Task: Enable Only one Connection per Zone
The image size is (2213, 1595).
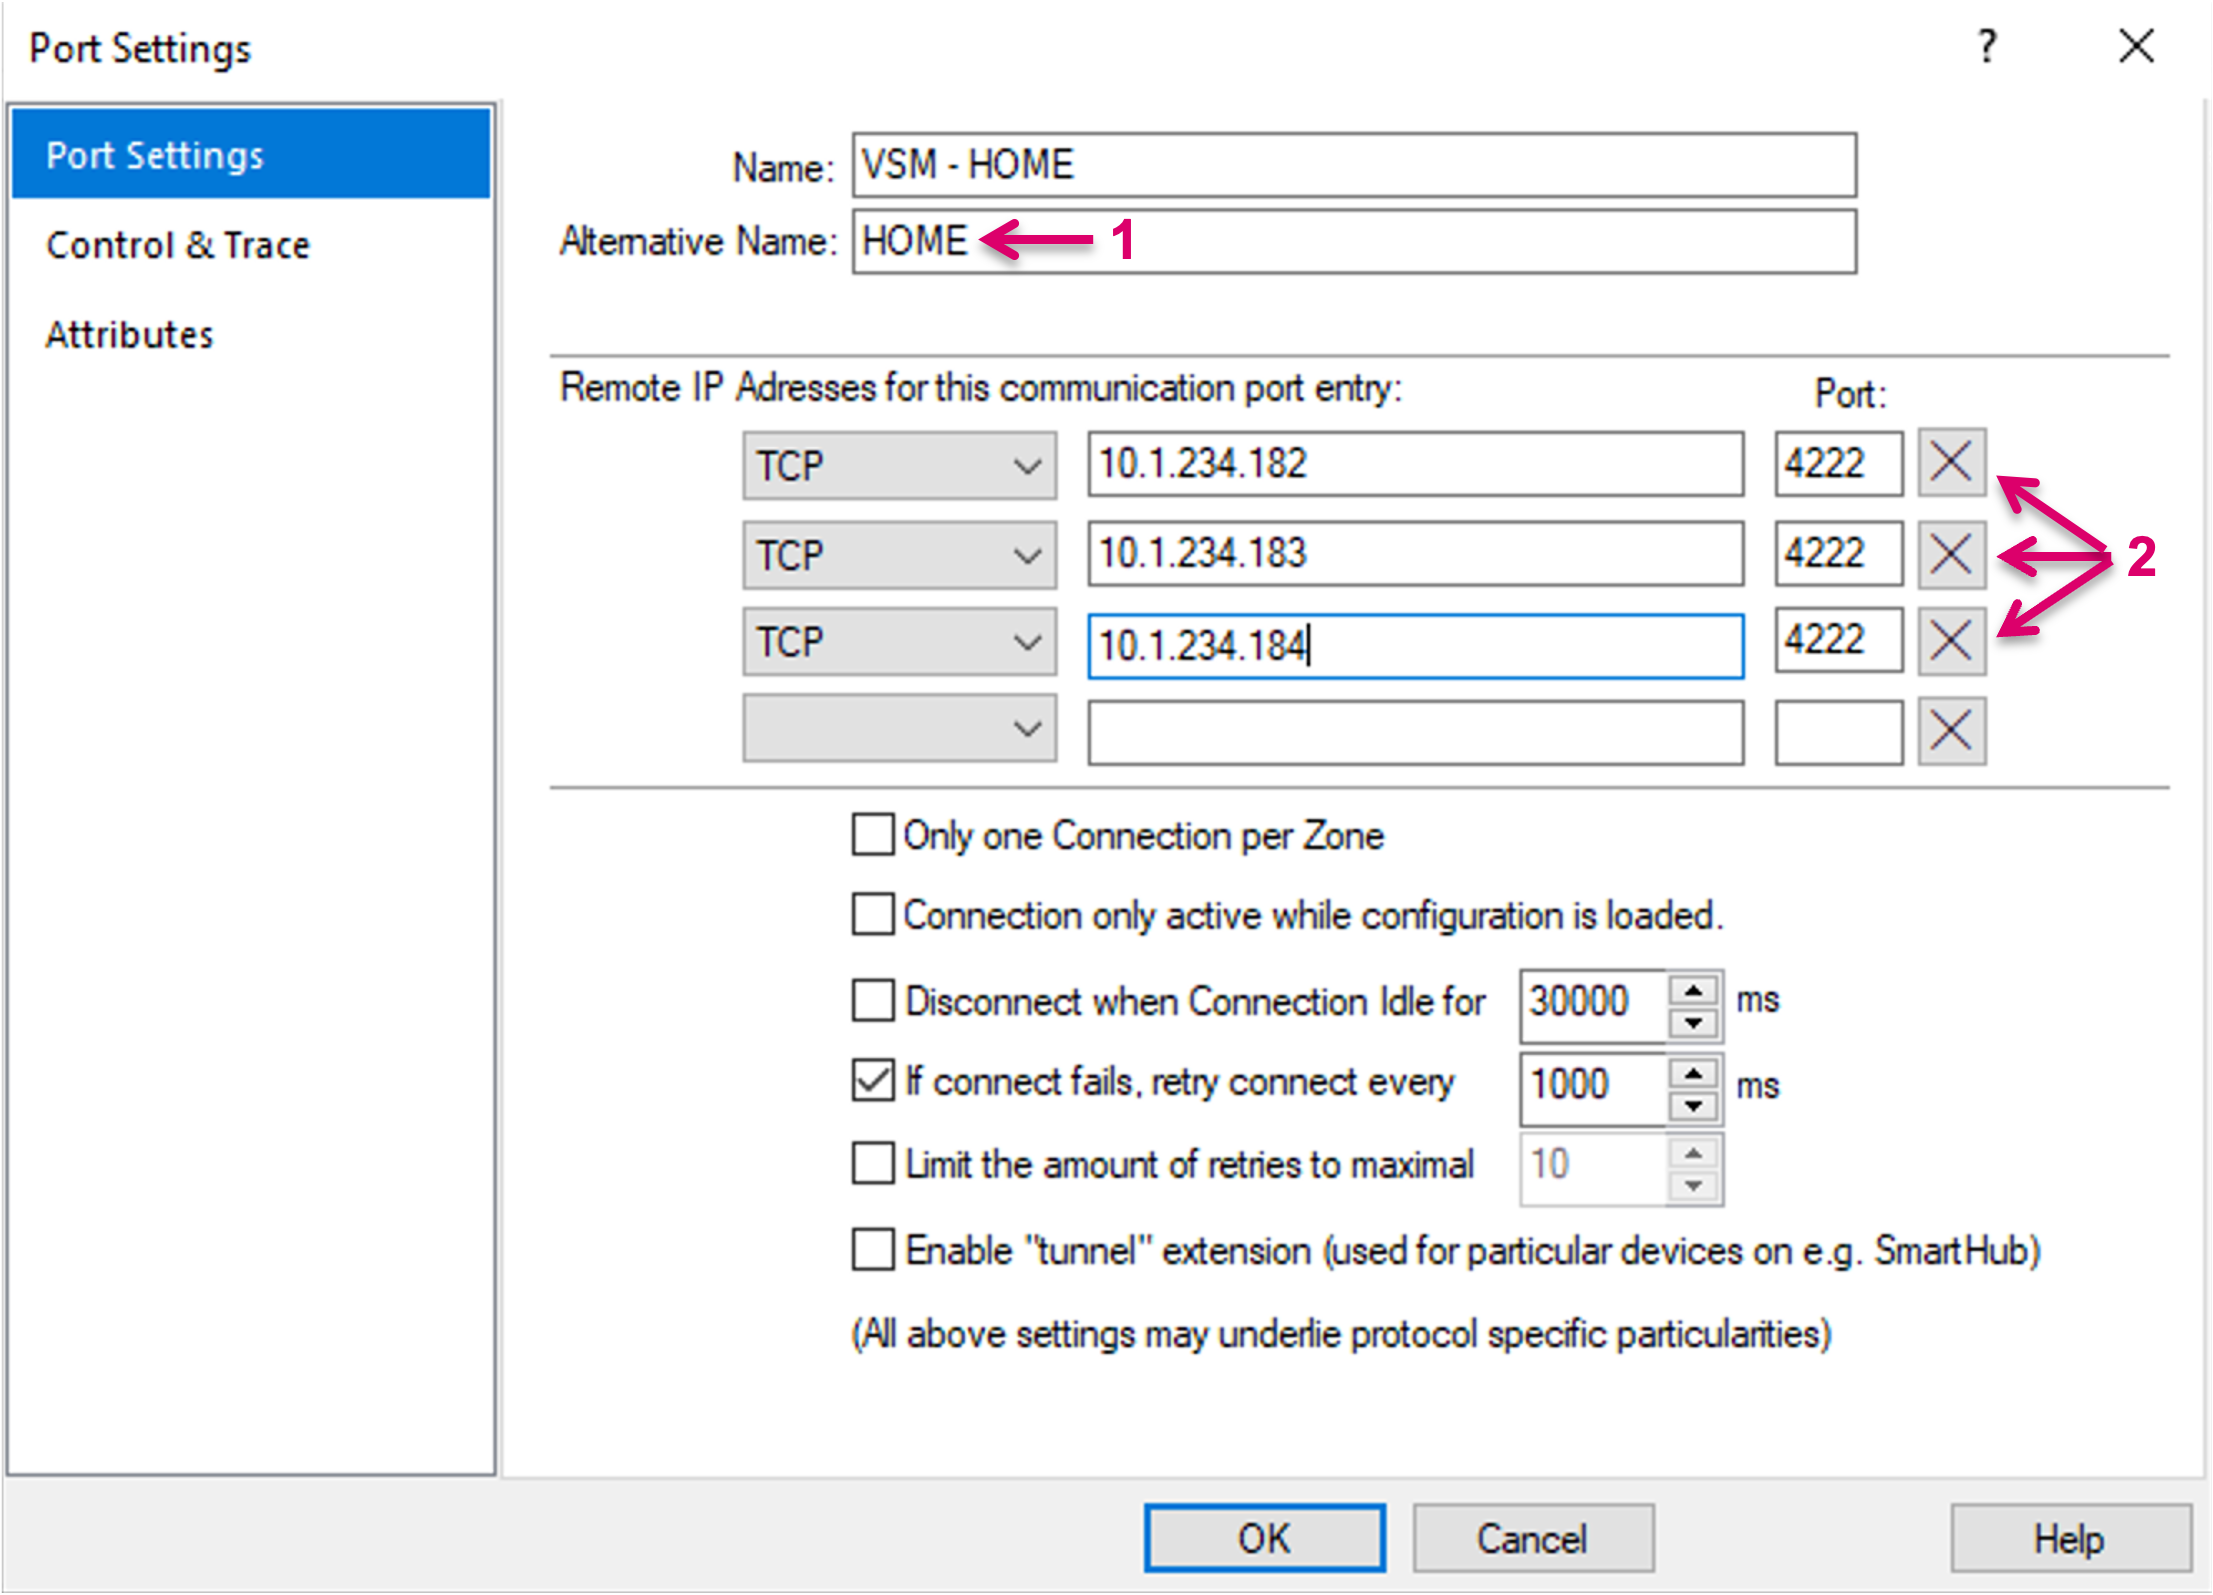Action: [872, 834]
